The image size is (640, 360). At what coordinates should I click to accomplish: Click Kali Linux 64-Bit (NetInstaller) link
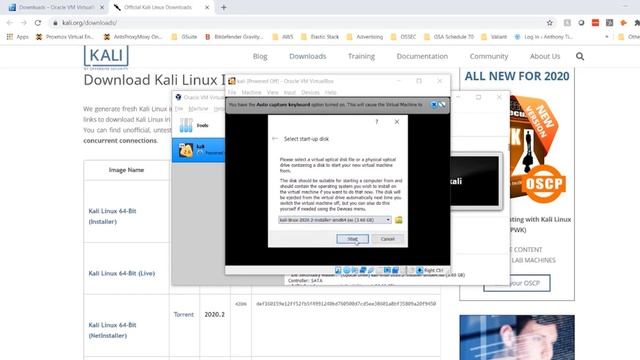click(112, 330)
